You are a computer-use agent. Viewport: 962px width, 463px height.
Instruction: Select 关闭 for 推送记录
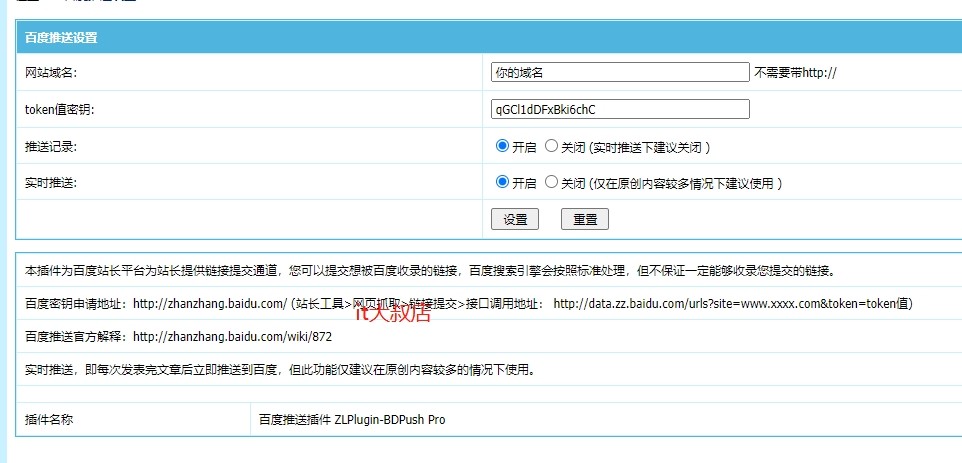[x=552, y=146]
